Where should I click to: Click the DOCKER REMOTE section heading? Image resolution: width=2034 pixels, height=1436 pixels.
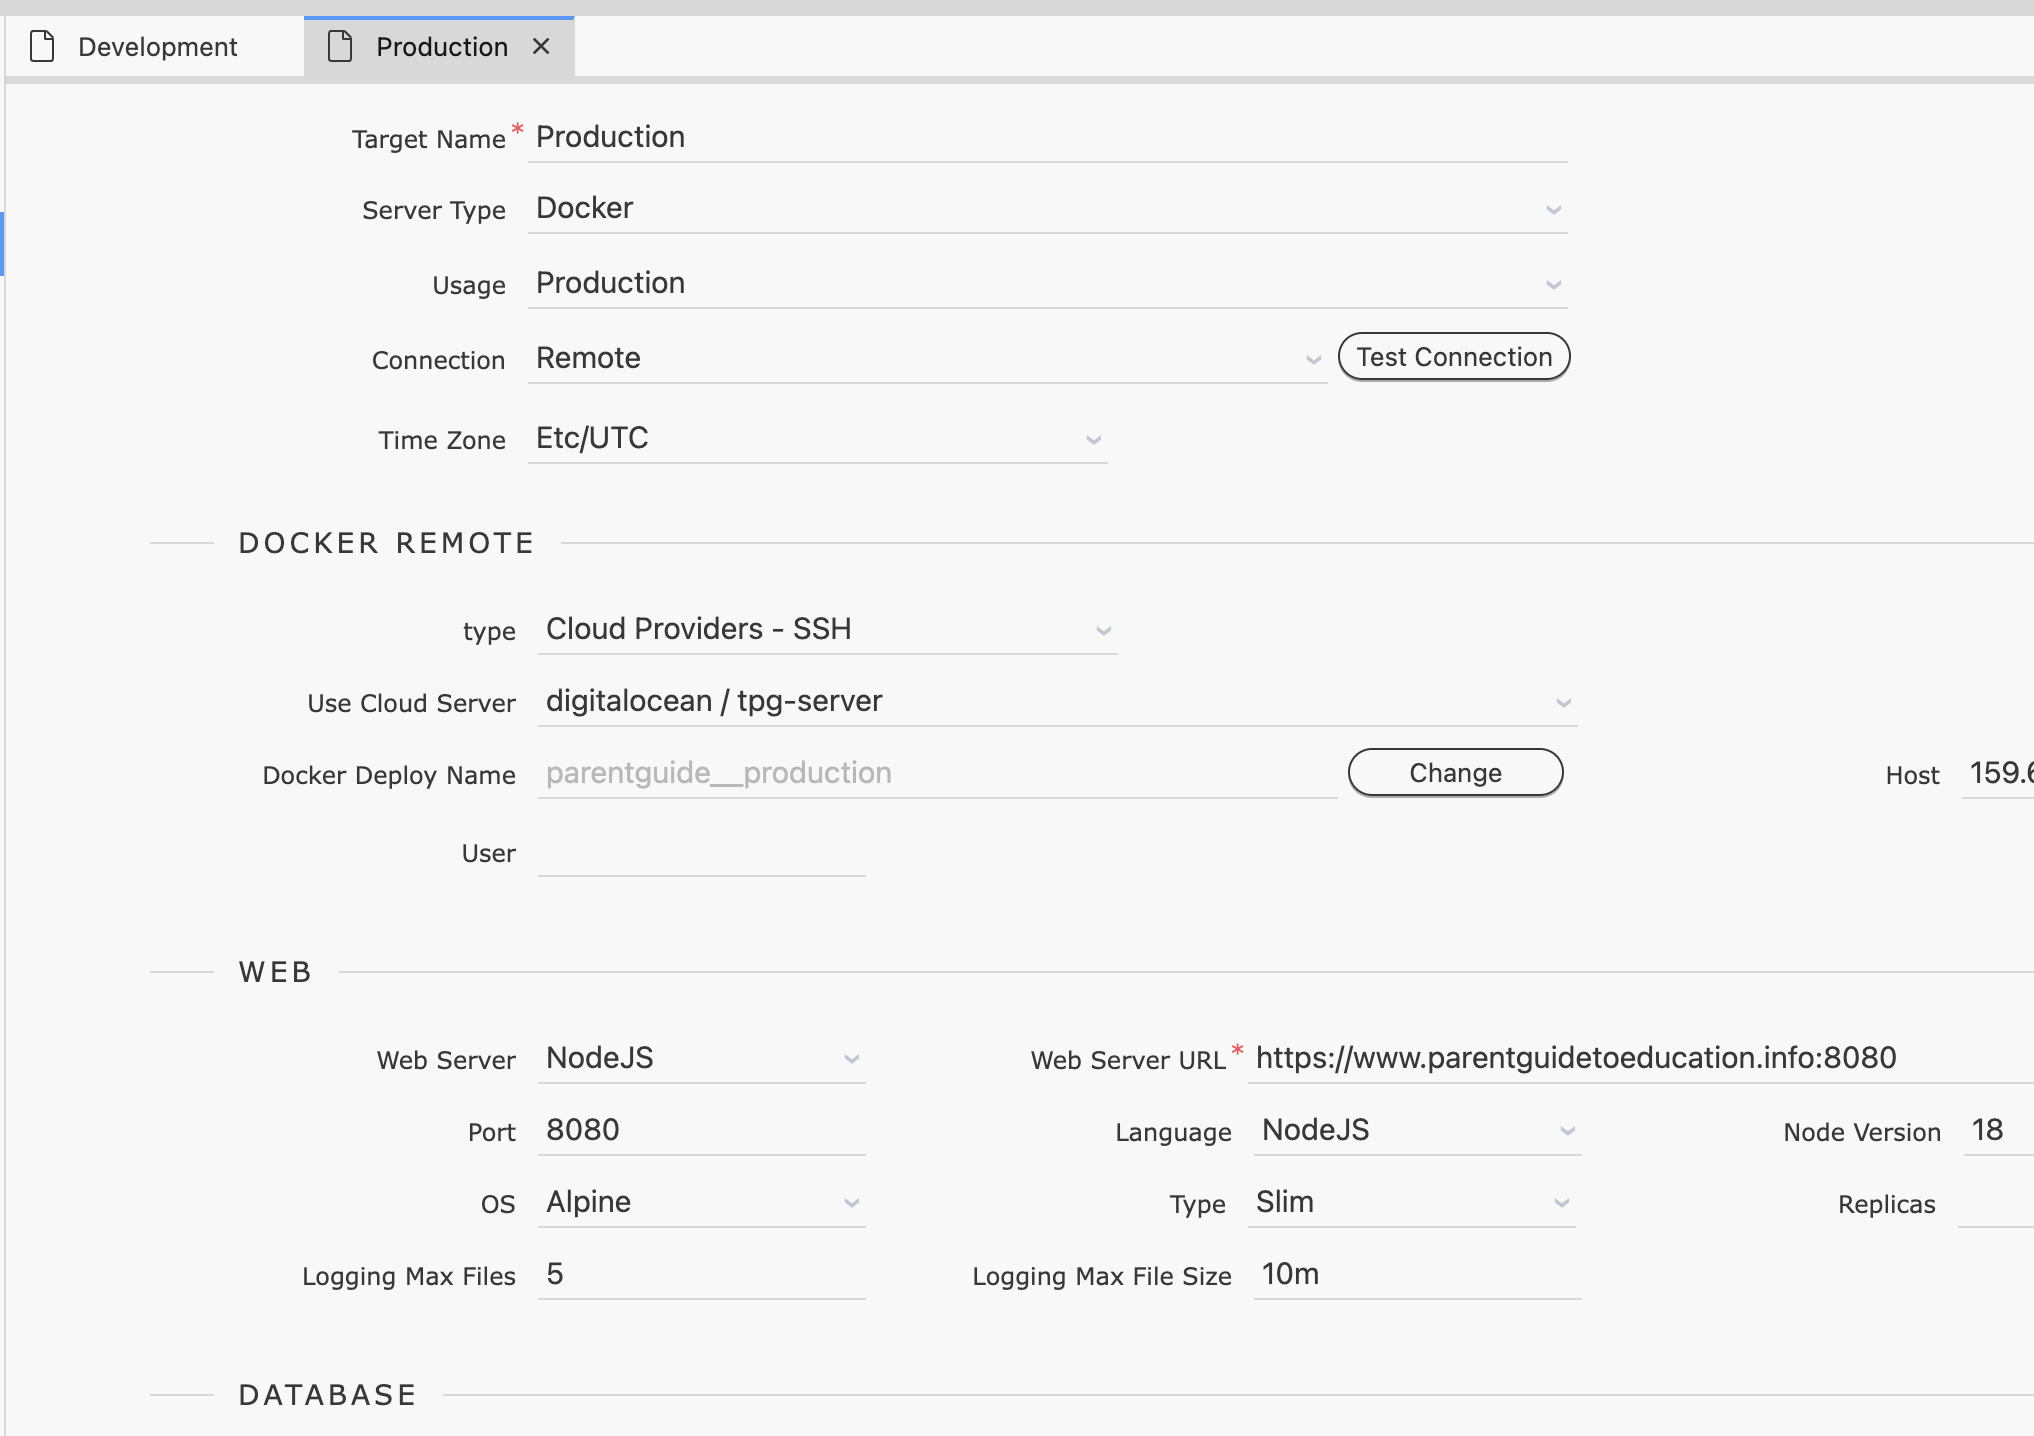click(x=386, y=543)
